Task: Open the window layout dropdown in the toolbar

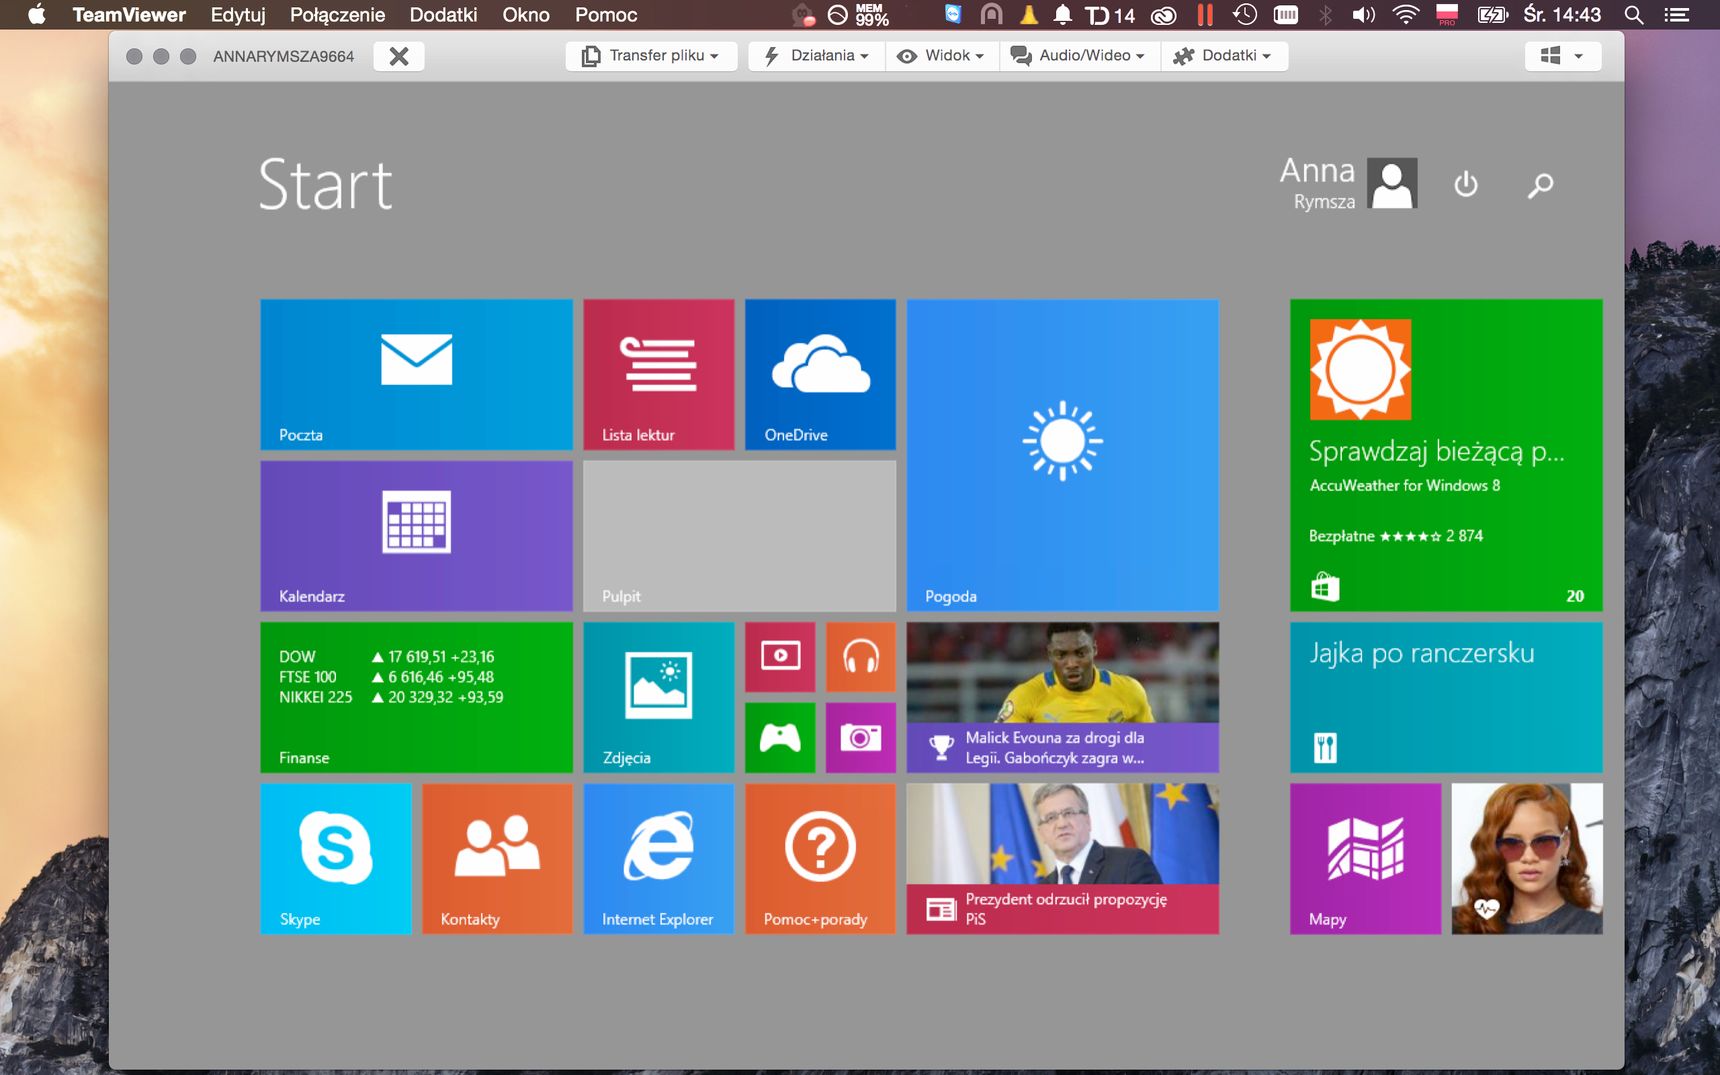Action: click(x=1562, y=56)
